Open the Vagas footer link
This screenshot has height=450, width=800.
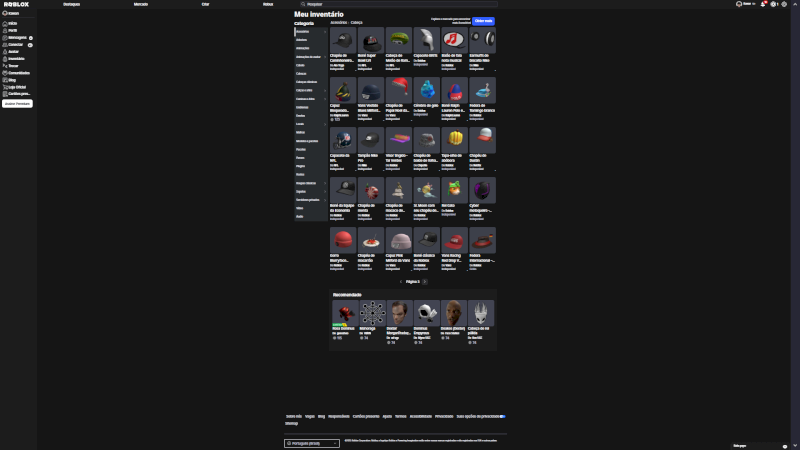[x=310, y=416]
